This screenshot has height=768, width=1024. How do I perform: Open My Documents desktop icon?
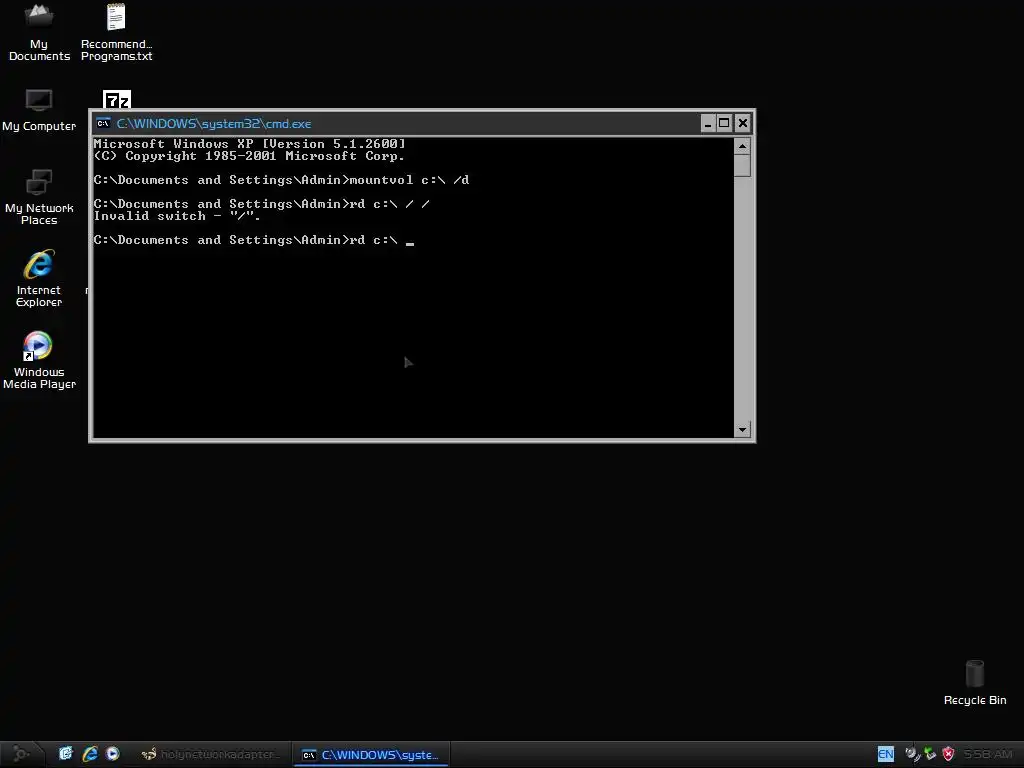coord(39,33)
